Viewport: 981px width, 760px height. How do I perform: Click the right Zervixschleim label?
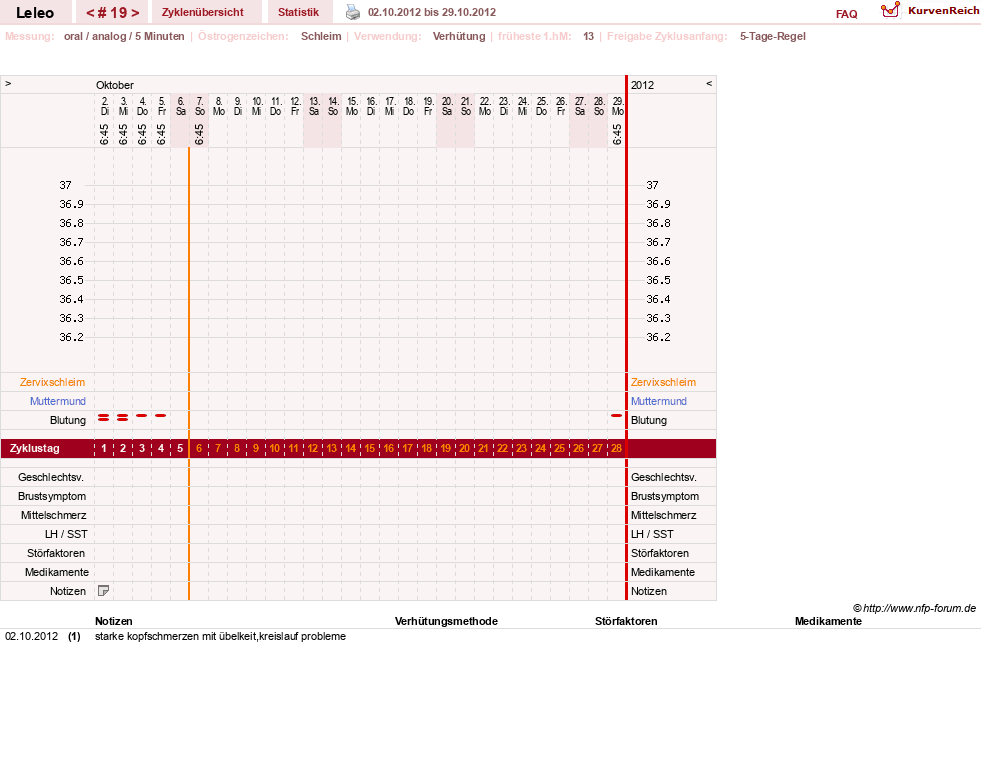pyautogui.click(x=663, y=382)
